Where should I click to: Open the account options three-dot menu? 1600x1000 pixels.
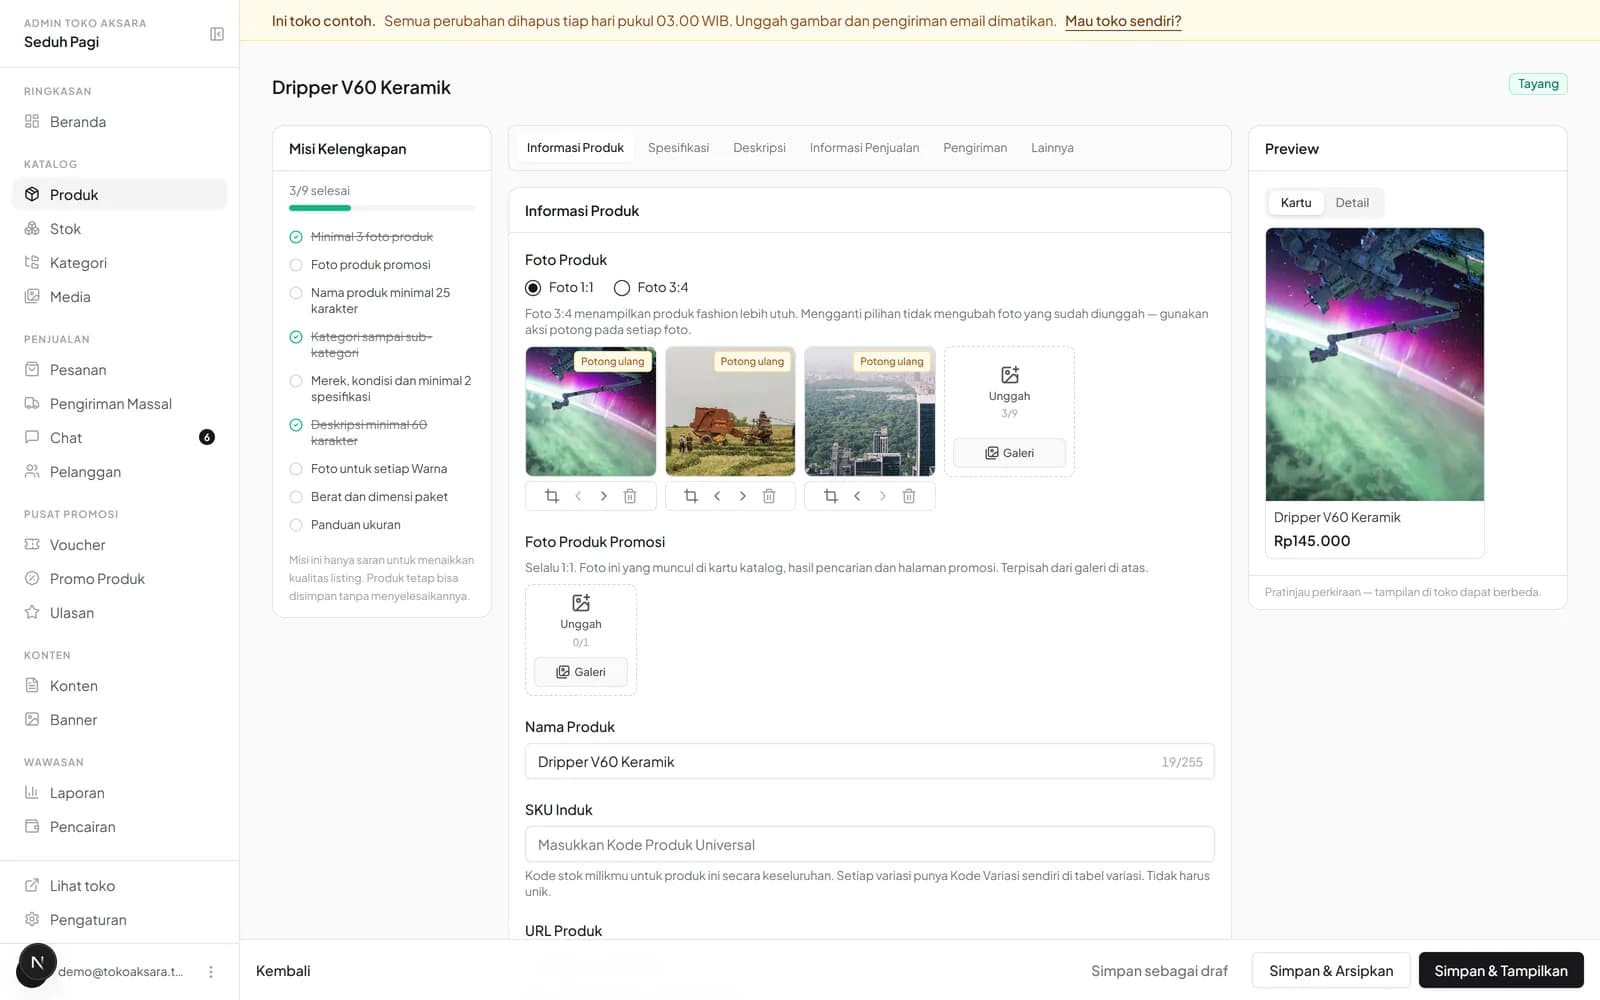[211, 972]
